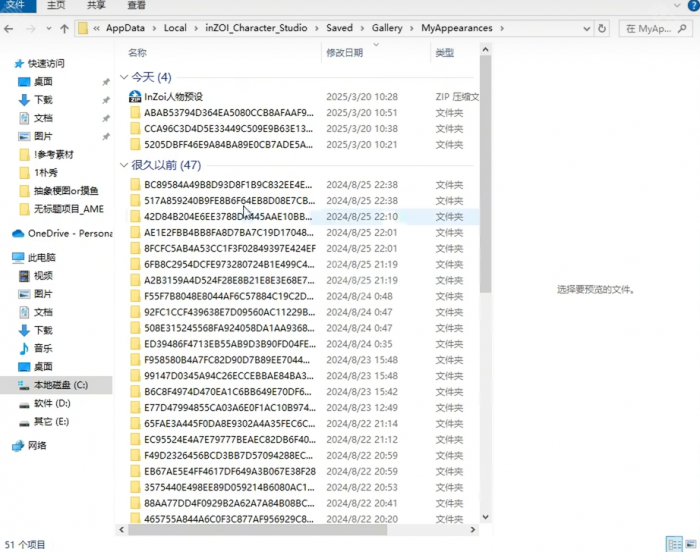Viewport: 700px width, 552px height.
Task: Open 网络 network location in sidebar
Action: tap(37, 445)
